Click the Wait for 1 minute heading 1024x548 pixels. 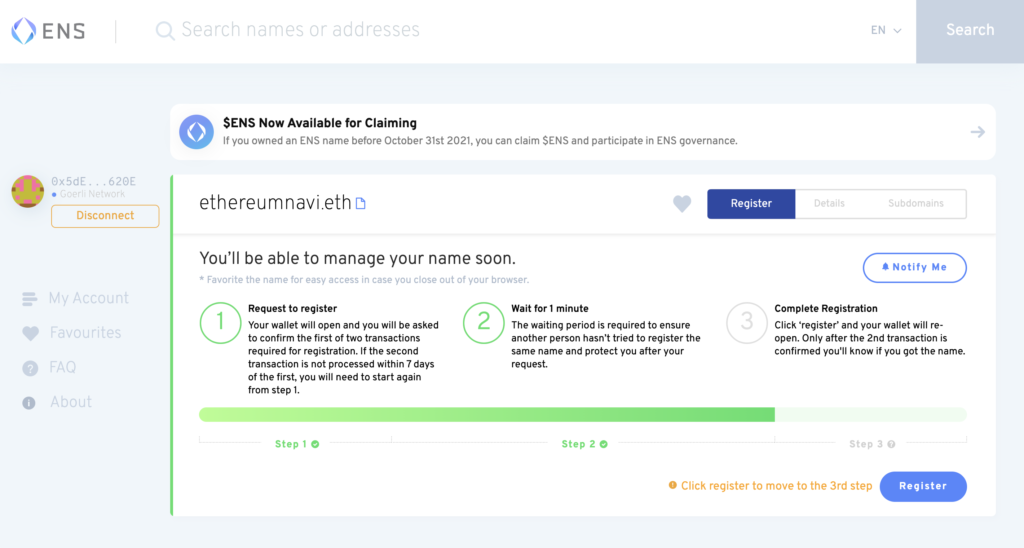(x=550, y=308)
